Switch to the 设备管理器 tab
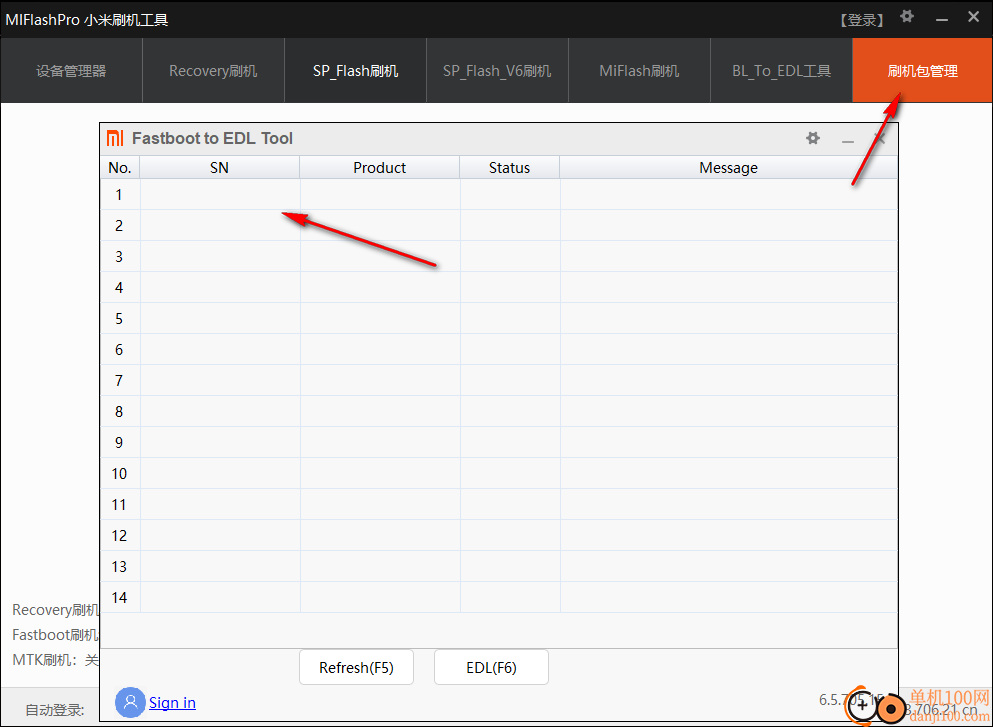 71,70
